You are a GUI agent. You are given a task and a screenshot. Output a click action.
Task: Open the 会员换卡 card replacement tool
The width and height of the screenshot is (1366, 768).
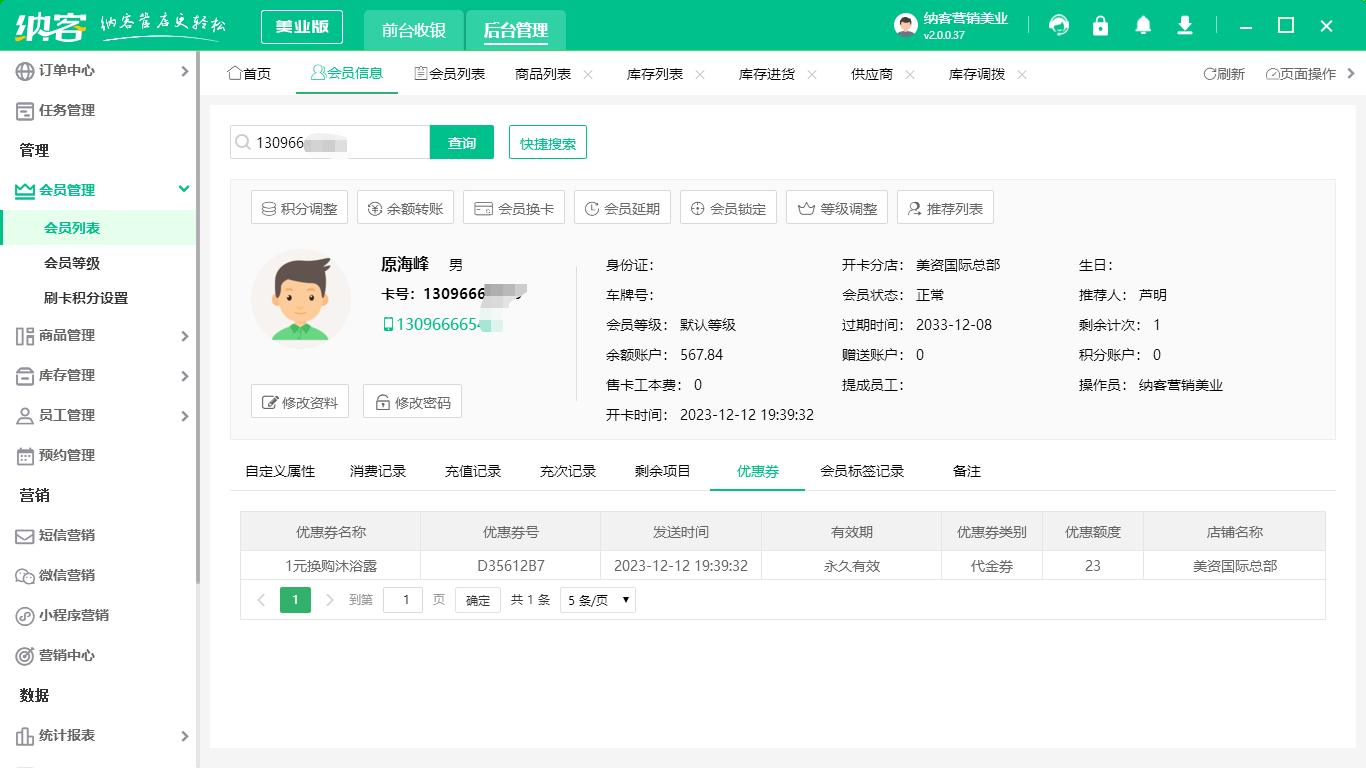[515, 208]
